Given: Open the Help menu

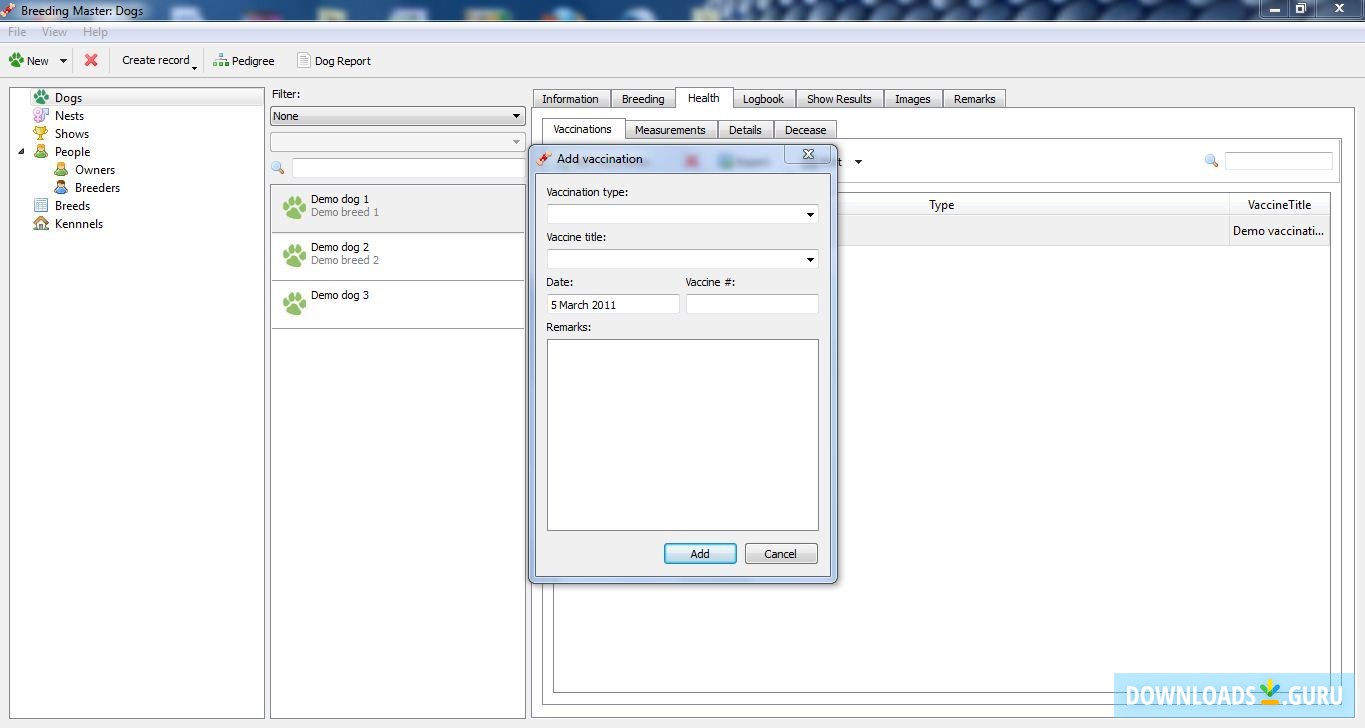Looking at the screenshot, I should point(95,32).
